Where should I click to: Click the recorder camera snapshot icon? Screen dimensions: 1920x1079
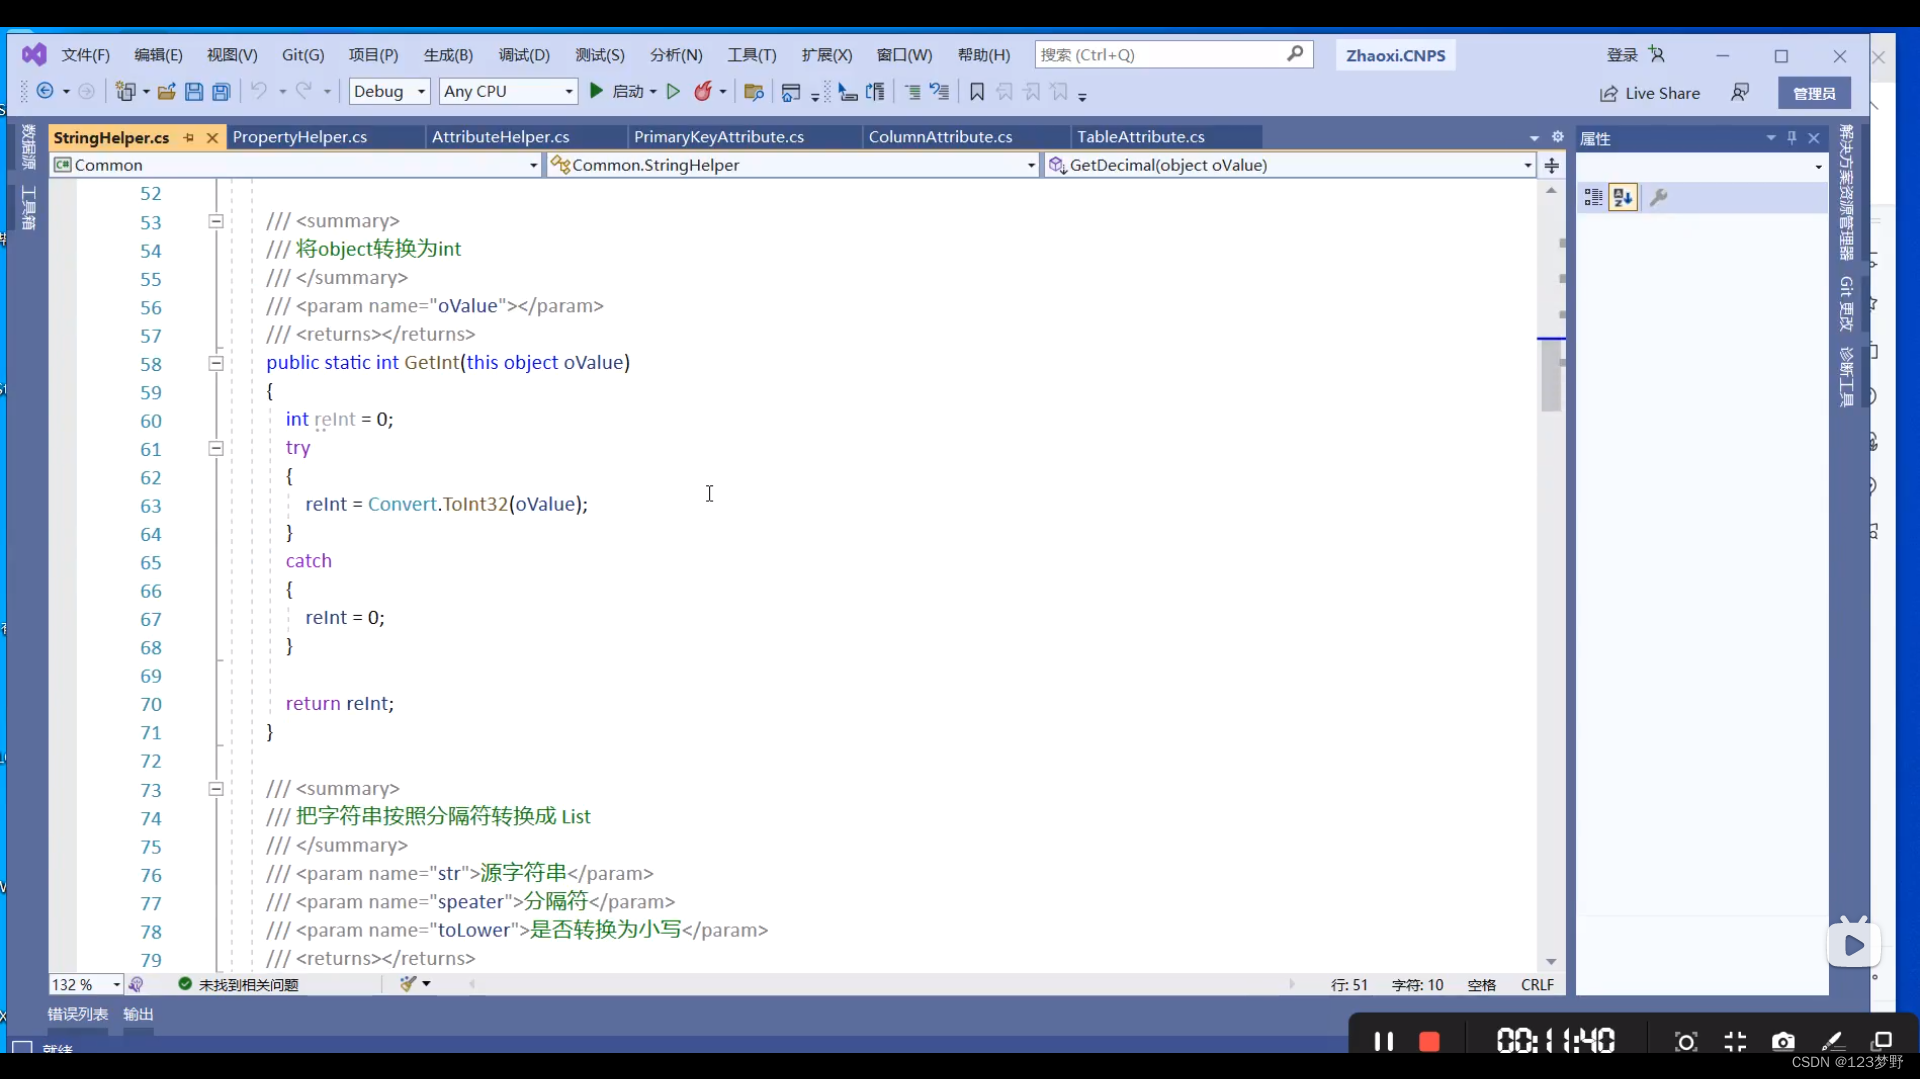click(1783, 1042)
